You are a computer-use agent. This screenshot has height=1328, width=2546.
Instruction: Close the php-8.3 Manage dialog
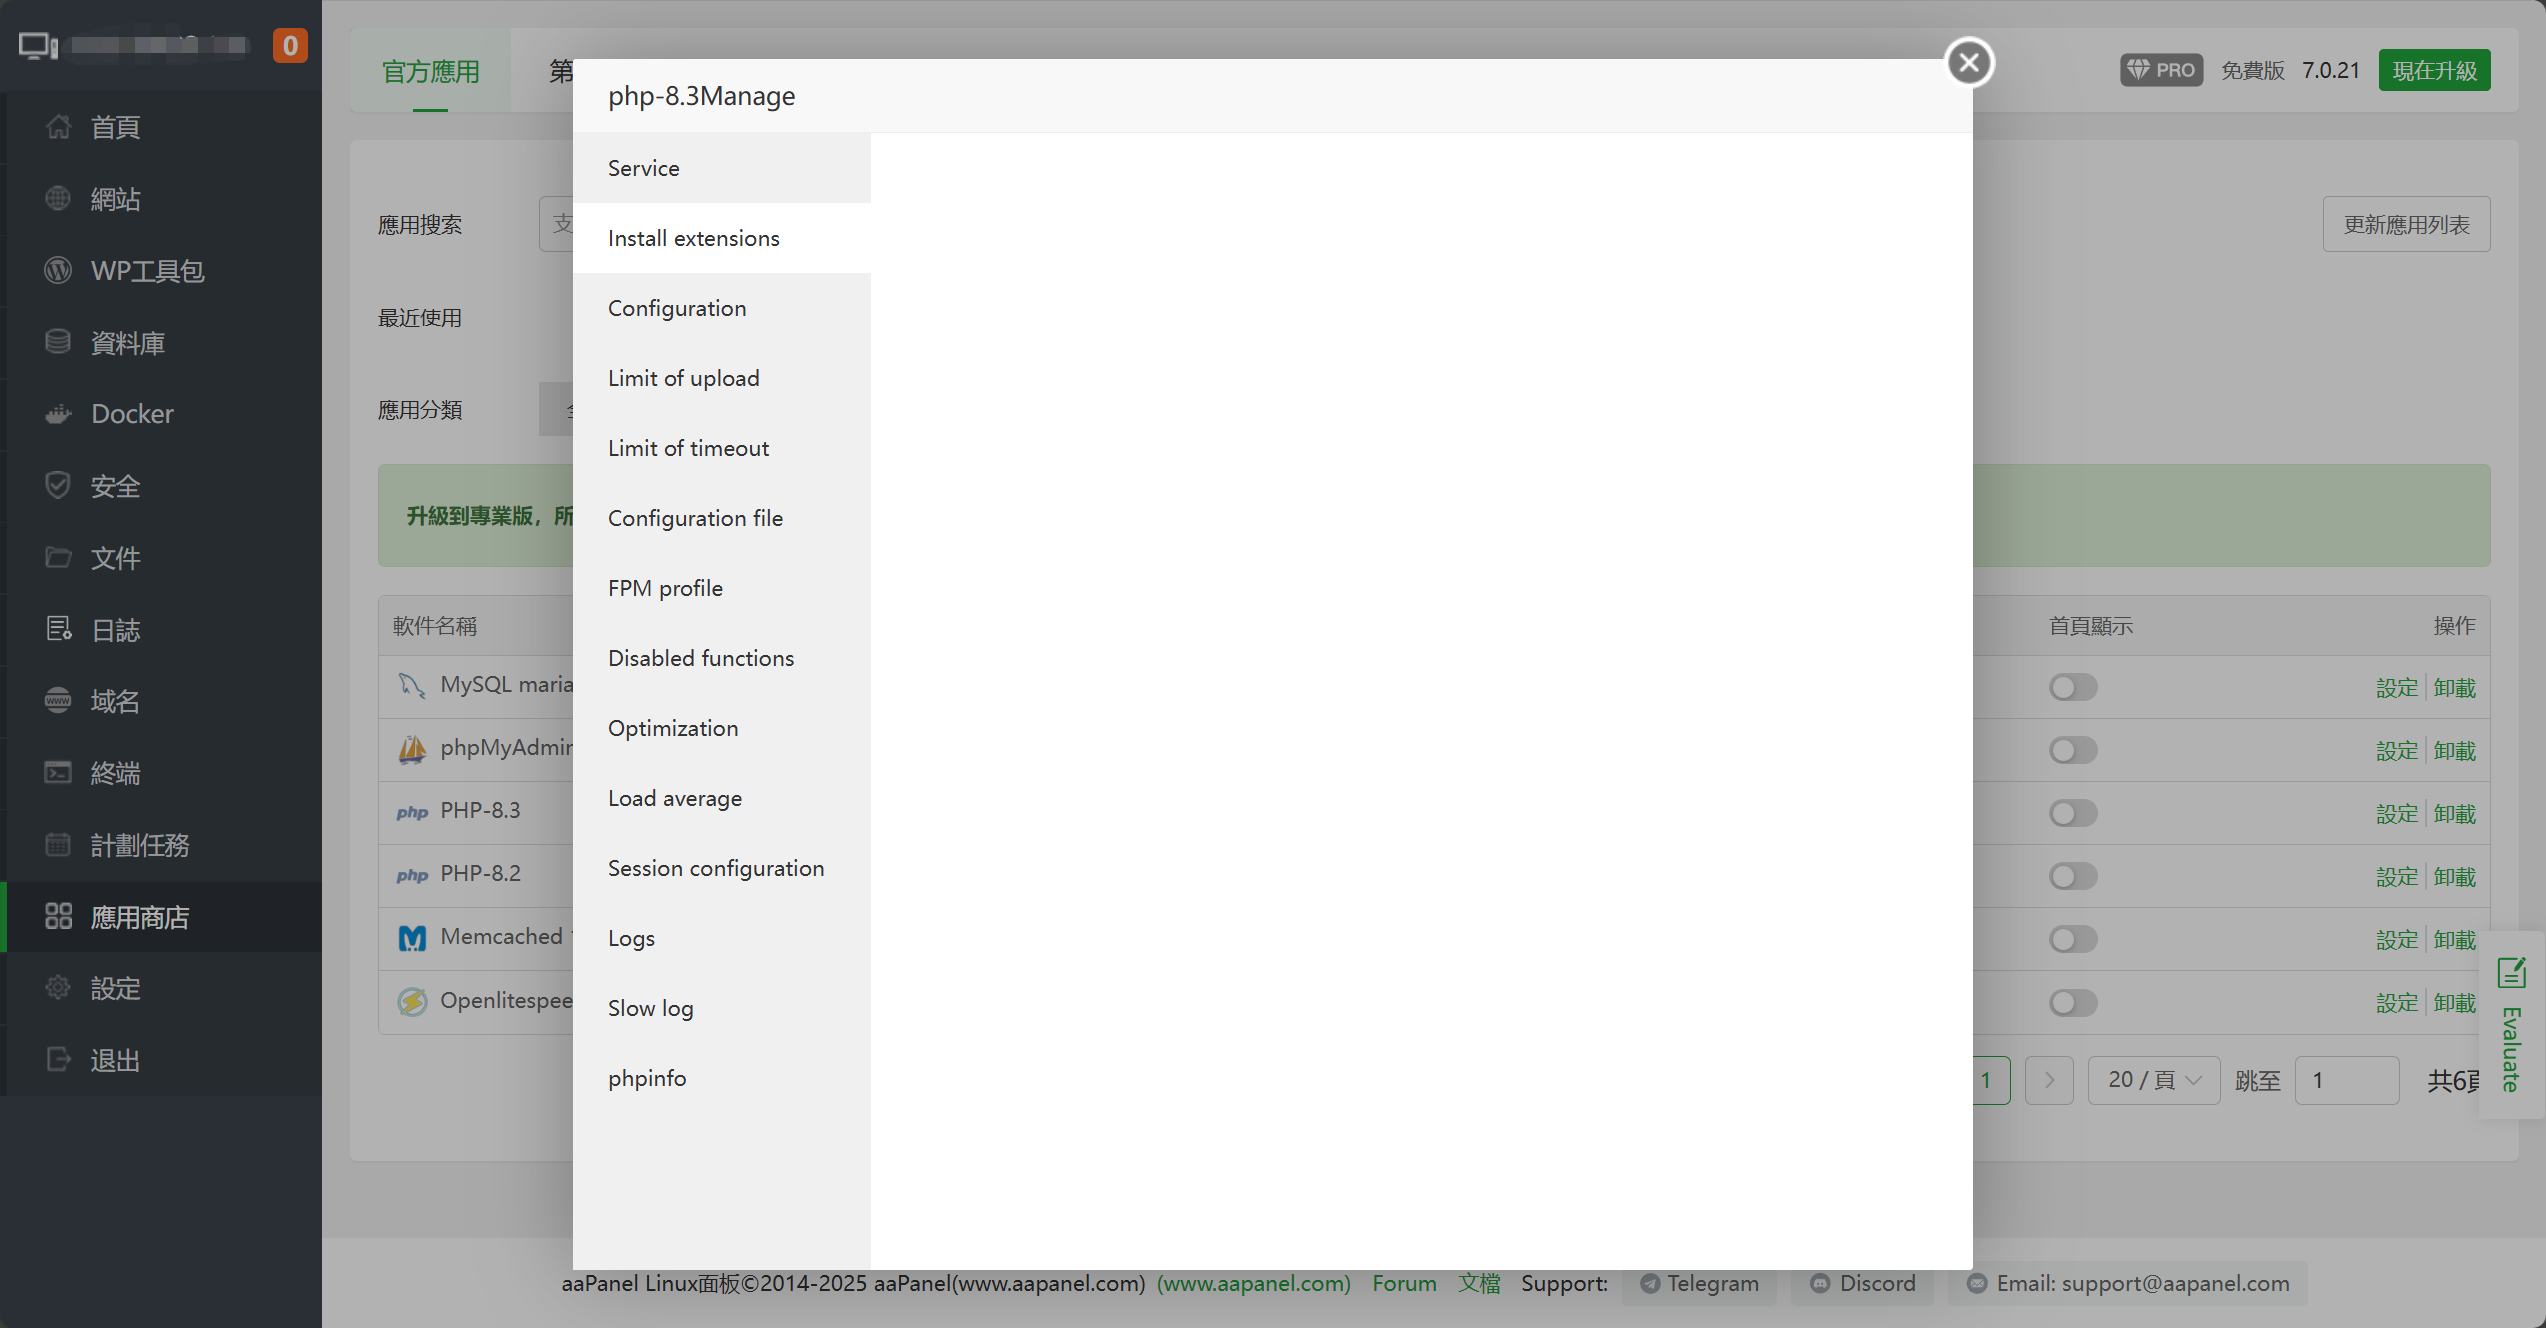pyautogui.click(x=1969, y=63)
